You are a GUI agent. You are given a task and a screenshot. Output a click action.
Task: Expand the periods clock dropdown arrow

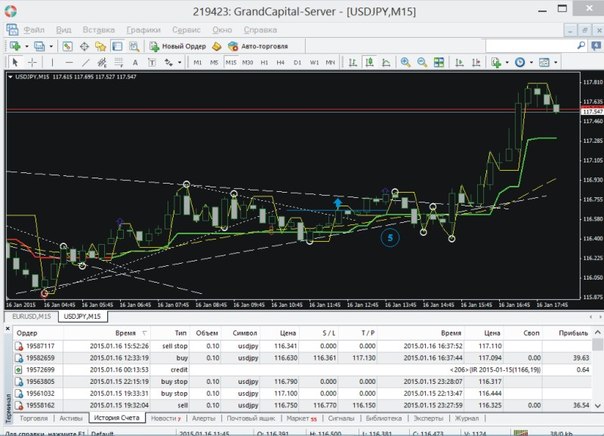click(x=531, y=62)
